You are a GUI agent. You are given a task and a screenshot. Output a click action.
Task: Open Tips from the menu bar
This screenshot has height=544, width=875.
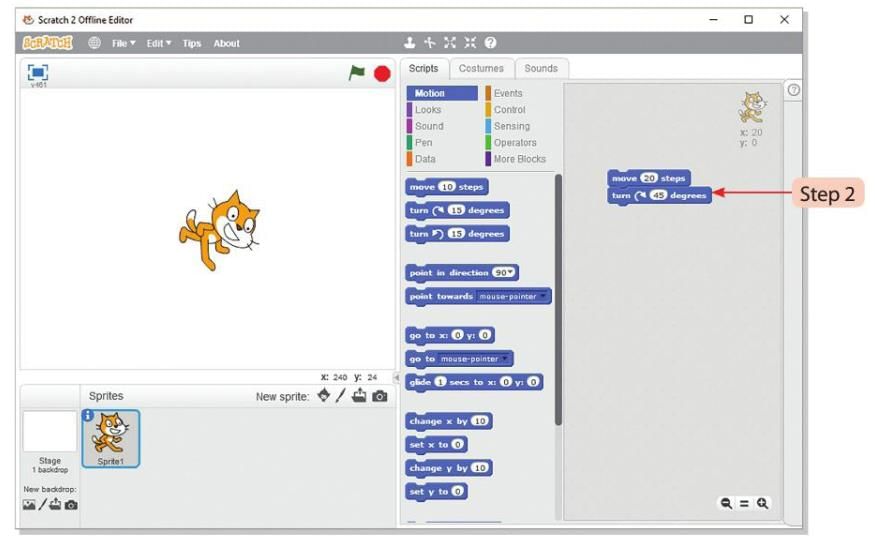[191, 43]
